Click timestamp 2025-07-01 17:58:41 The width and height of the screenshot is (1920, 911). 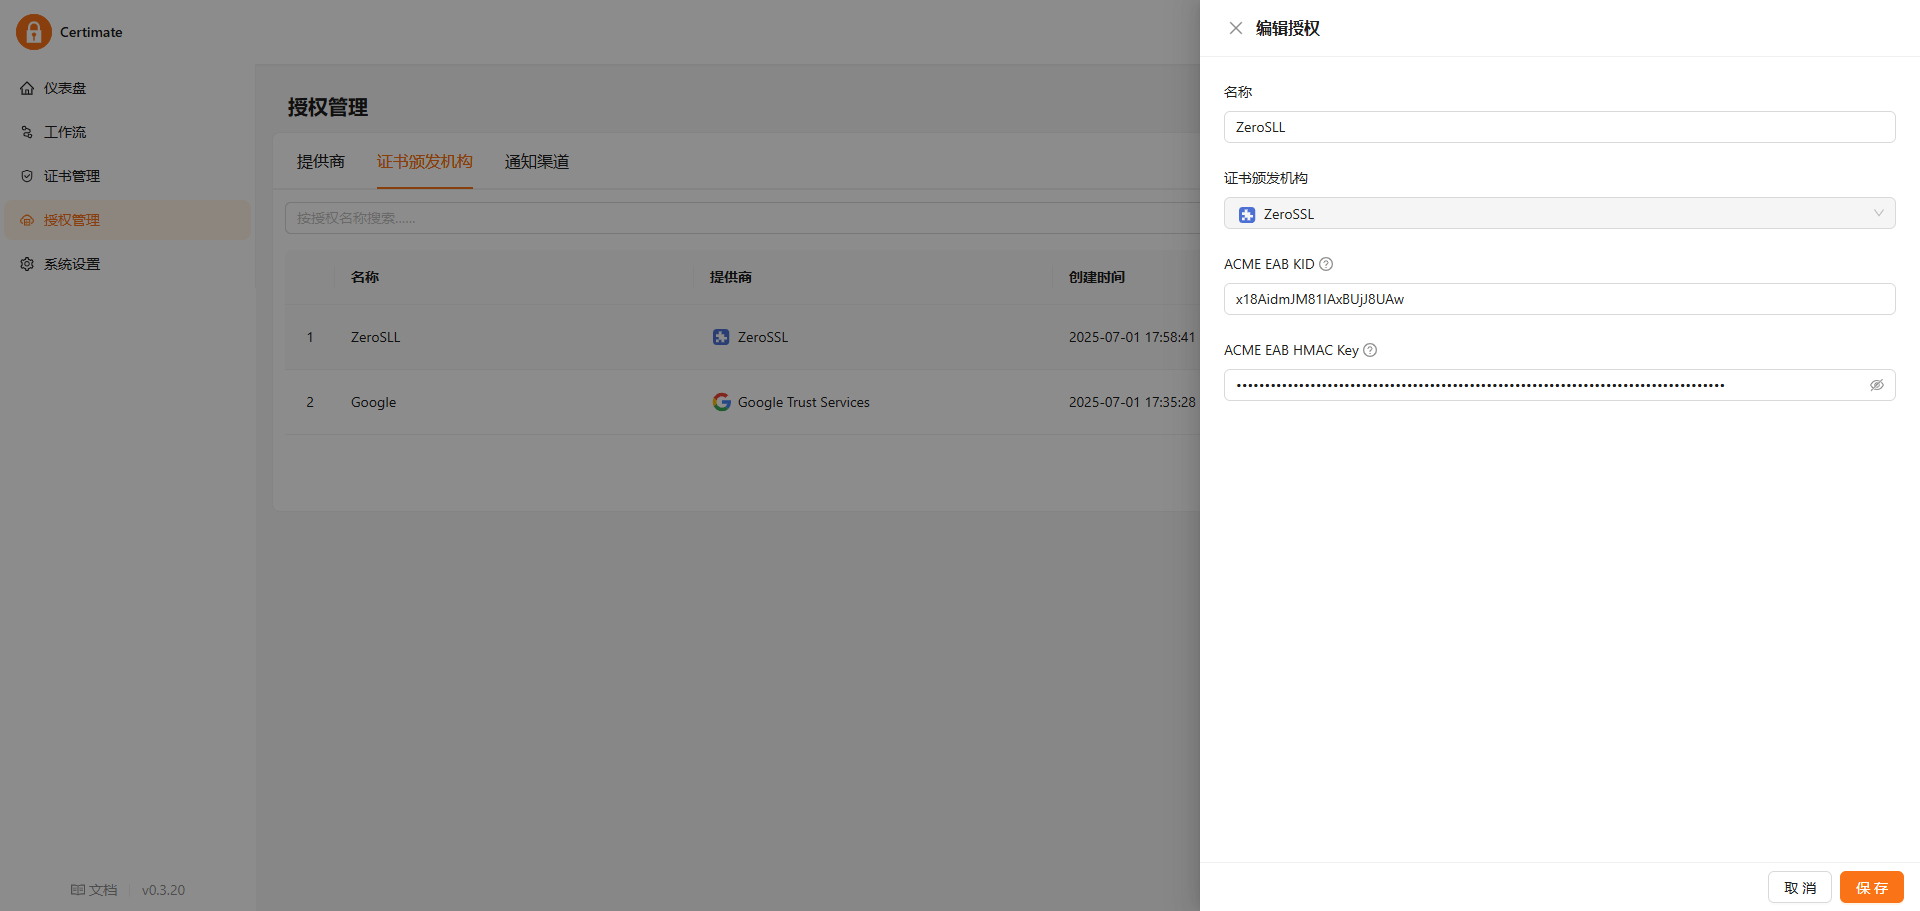pos(1132,337)
